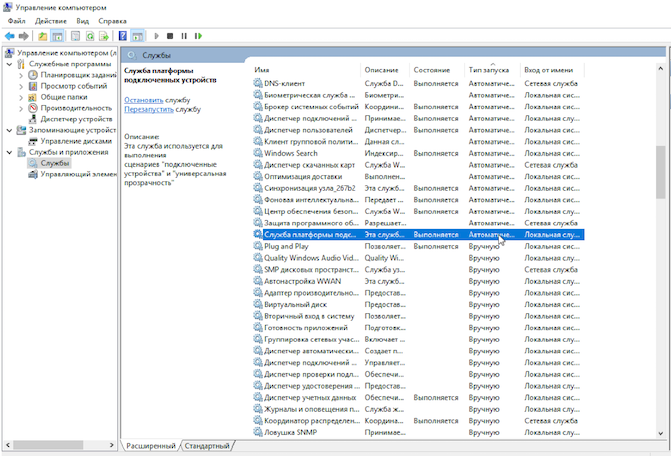Expand the Производительность tree node
Viewport: 672px width, 457px height.
(21, 108)
